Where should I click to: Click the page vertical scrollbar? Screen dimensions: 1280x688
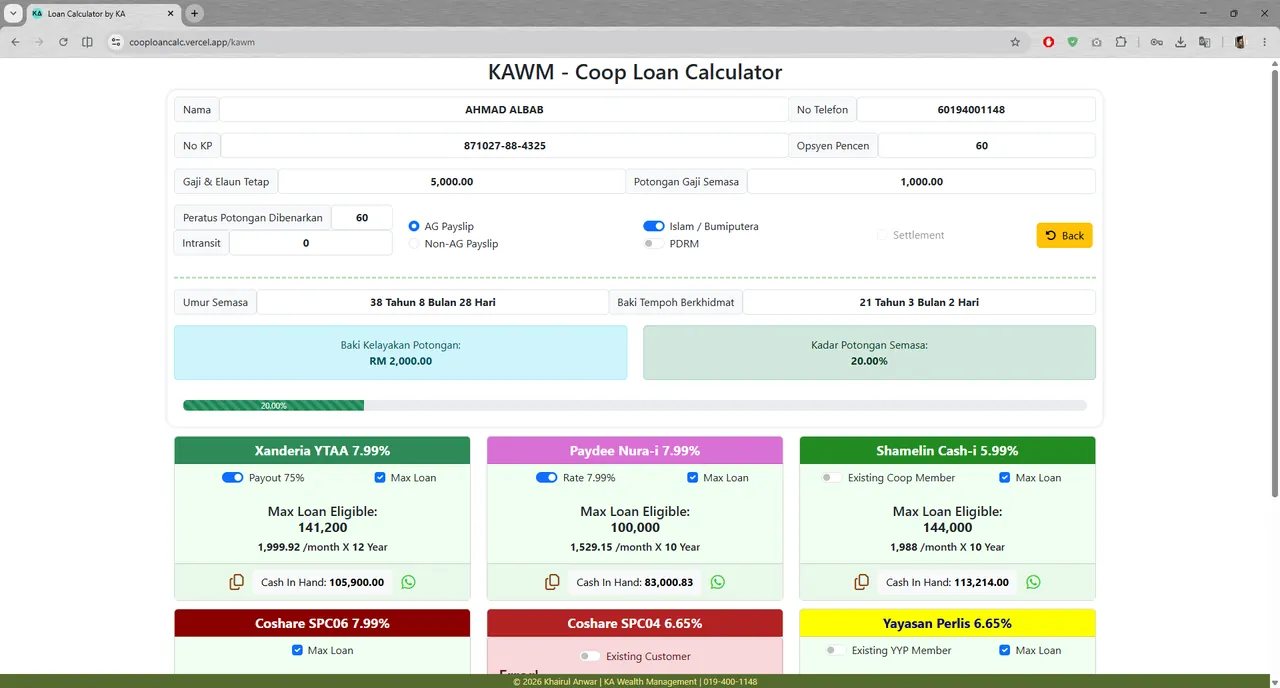pos(1274,285)
